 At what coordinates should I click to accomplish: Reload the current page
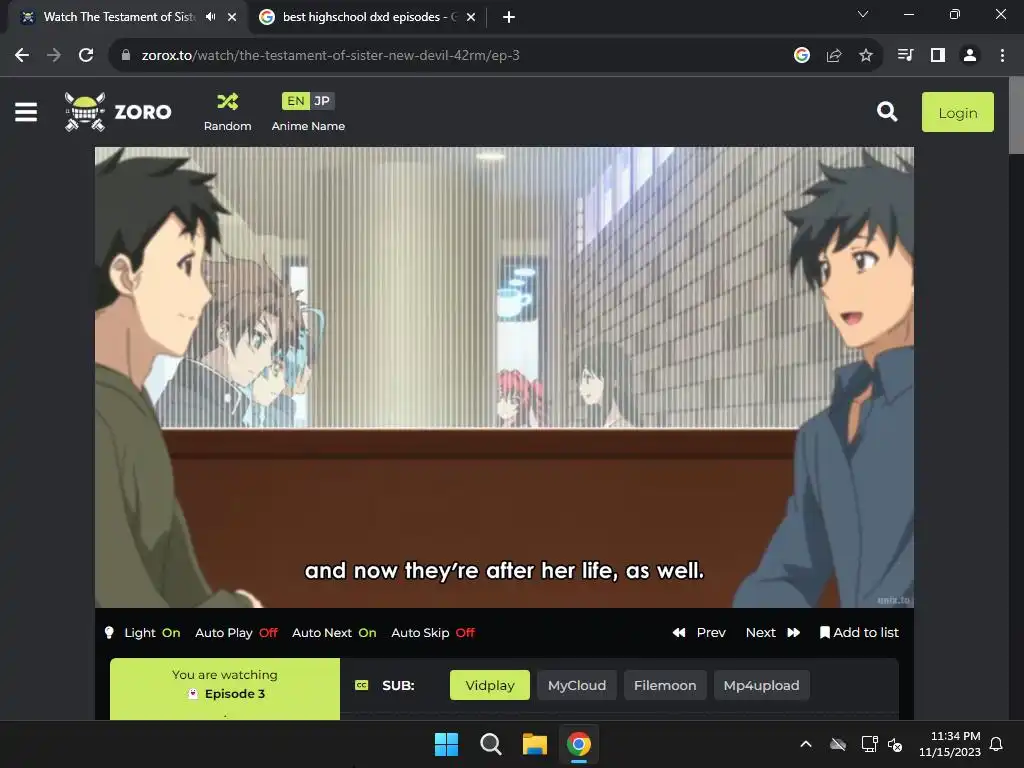click(86, 56)
